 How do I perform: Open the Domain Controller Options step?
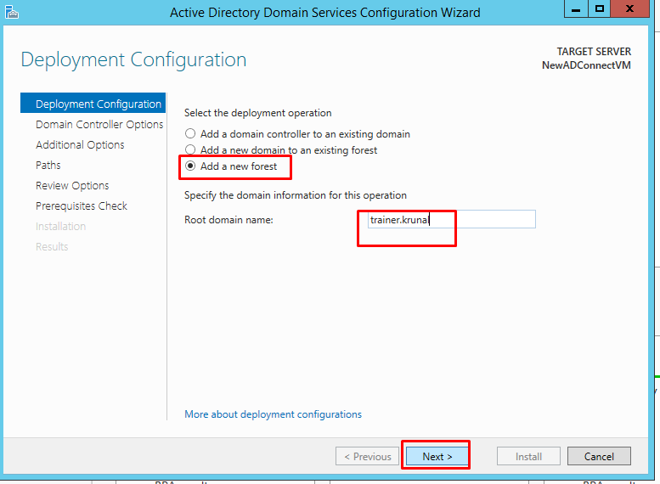pos(99,125)
